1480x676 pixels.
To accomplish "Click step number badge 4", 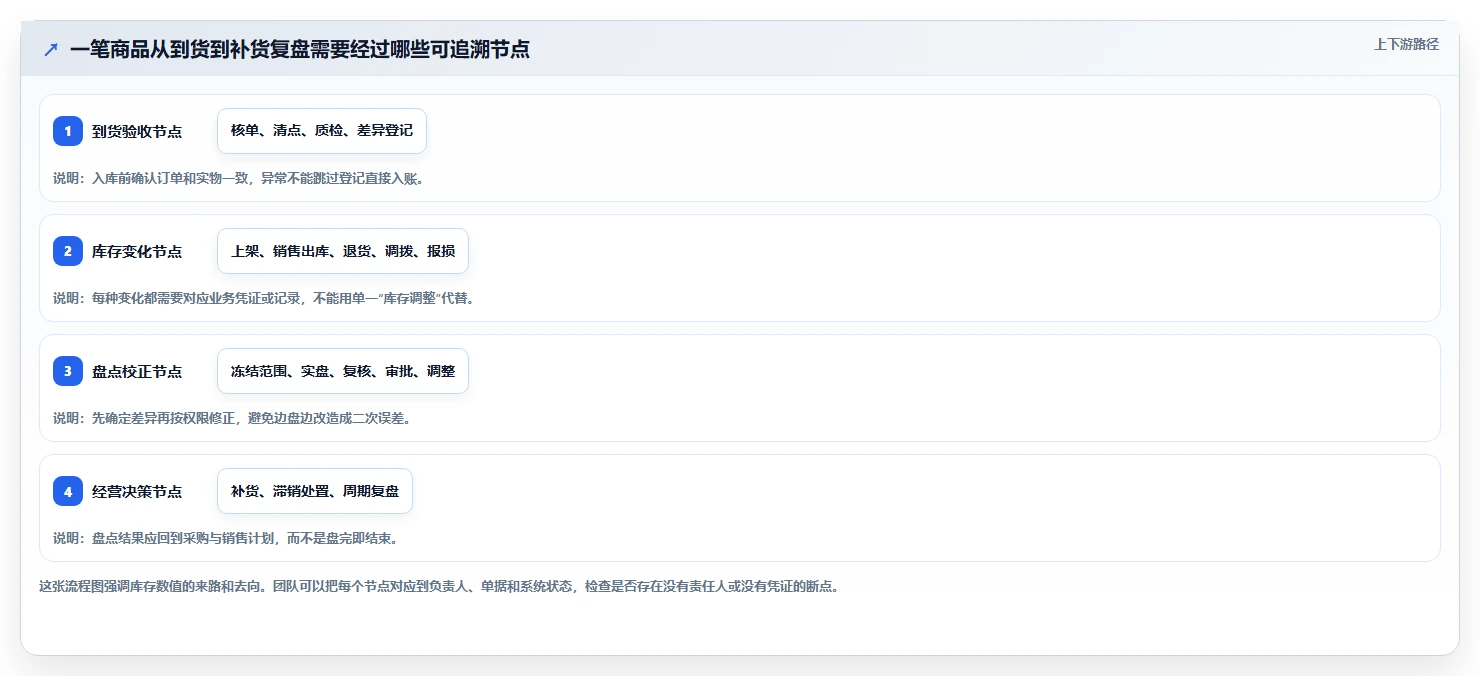I will [68, 491].
